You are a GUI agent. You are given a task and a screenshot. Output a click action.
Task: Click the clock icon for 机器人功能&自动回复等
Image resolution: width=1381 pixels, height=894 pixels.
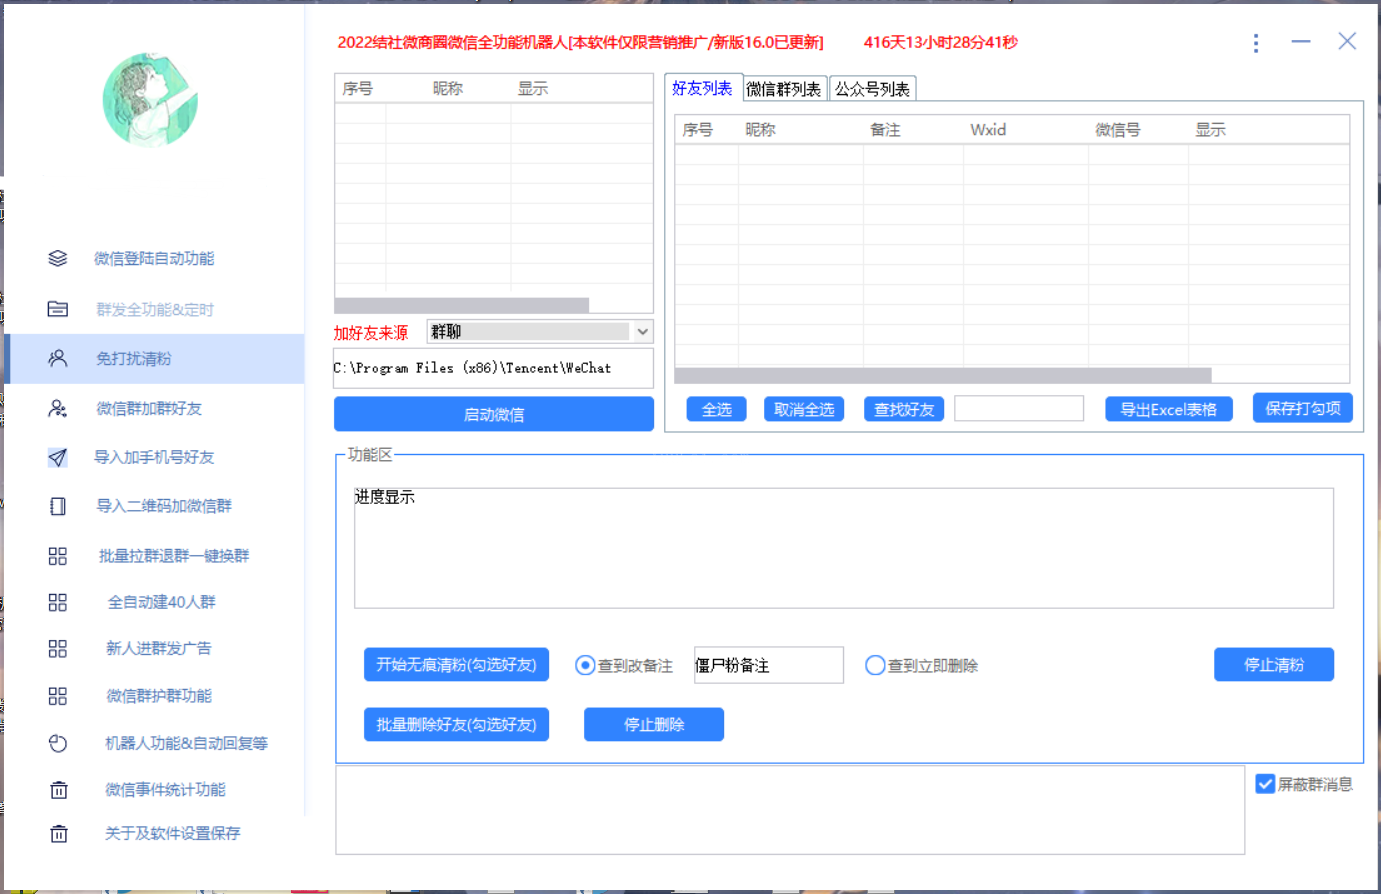point(58,743)
